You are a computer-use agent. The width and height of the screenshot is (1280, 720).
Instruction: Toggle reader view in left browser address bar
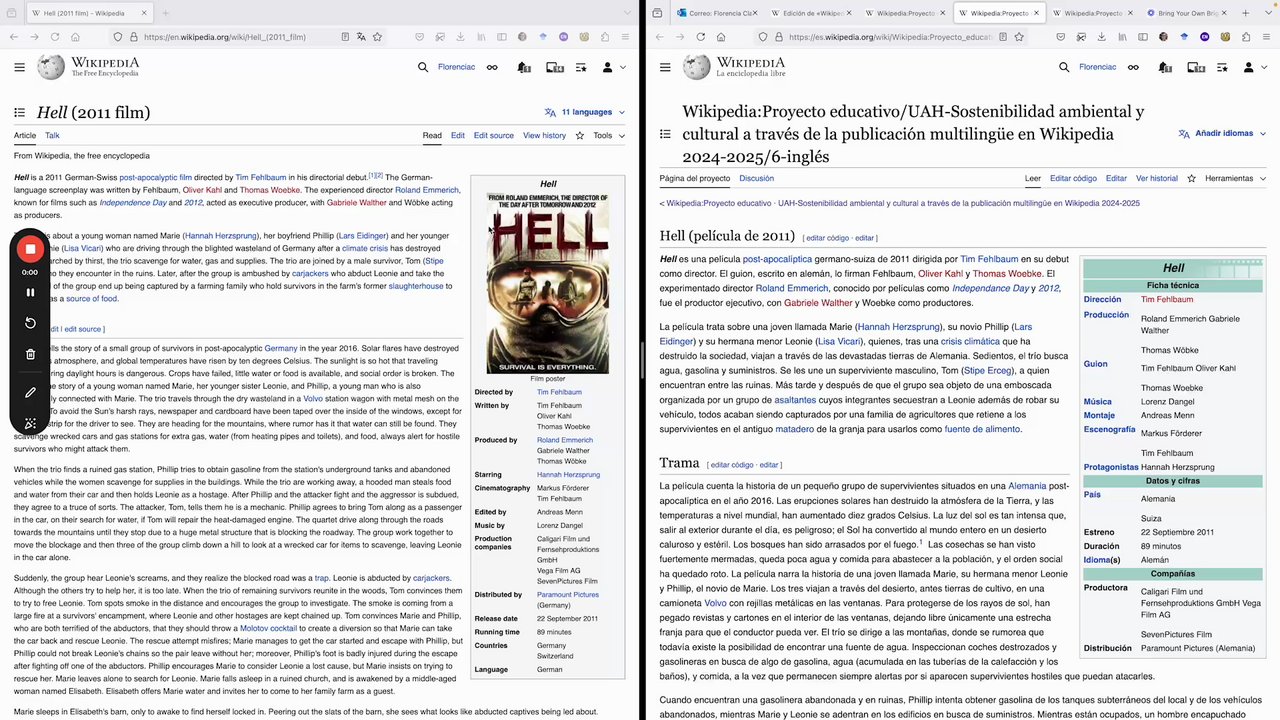click(x=345, y=37)
